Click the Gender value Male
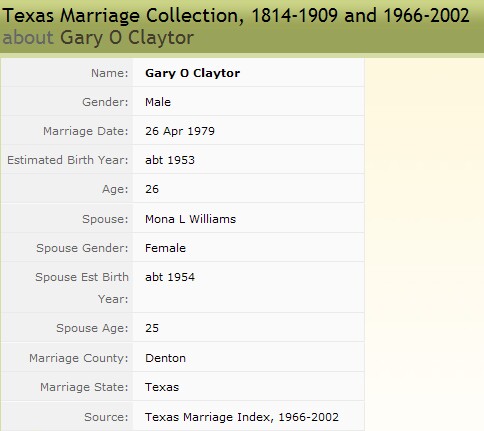Viewport: 484px width, 431px height. click(x=158, y=102)
